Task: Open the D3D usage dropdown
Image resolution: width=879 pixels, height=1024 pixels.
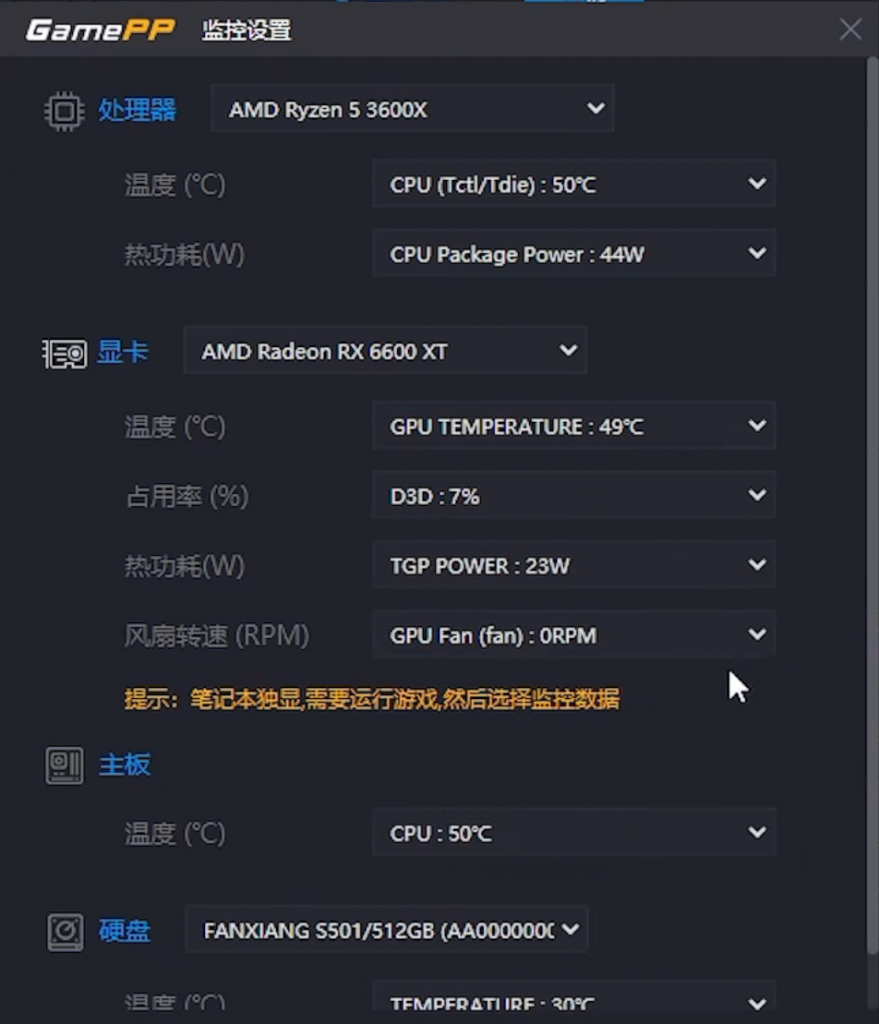Action: 574,496
